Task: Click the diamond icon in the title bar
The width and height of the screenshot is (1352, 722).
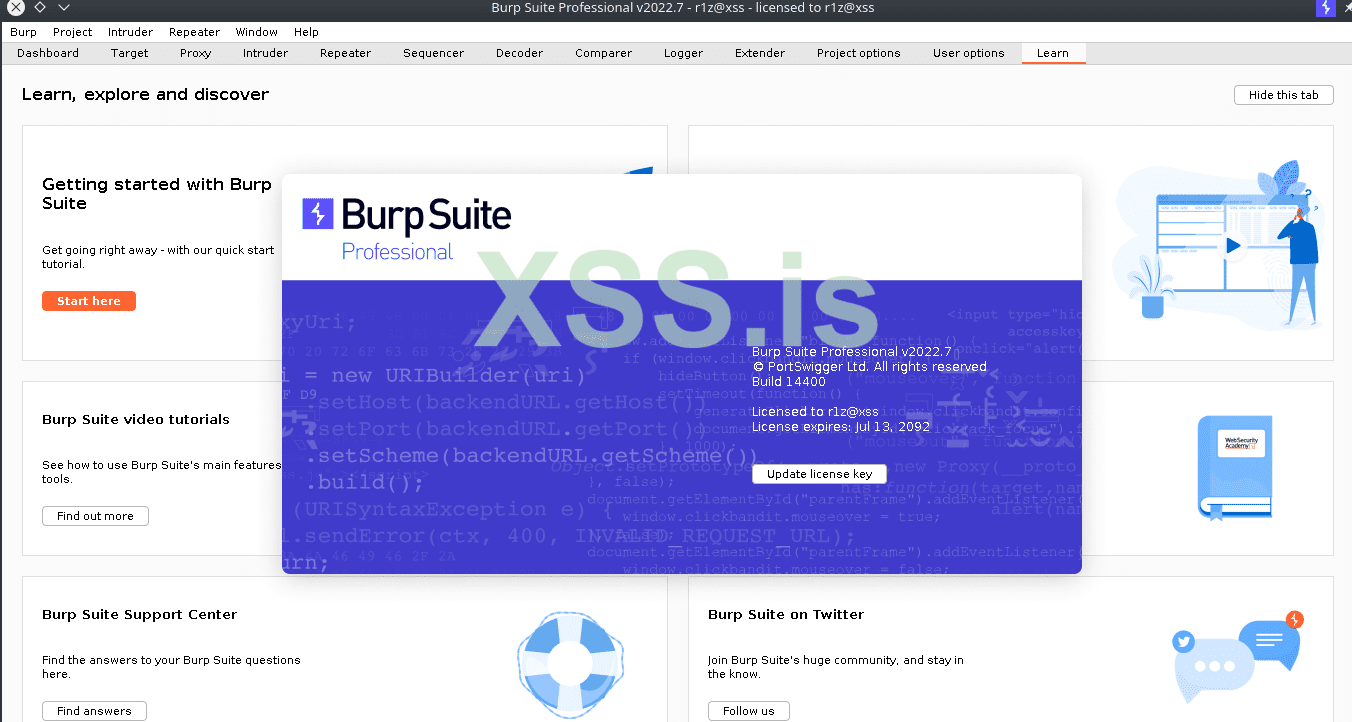Action: click(40, 8)
